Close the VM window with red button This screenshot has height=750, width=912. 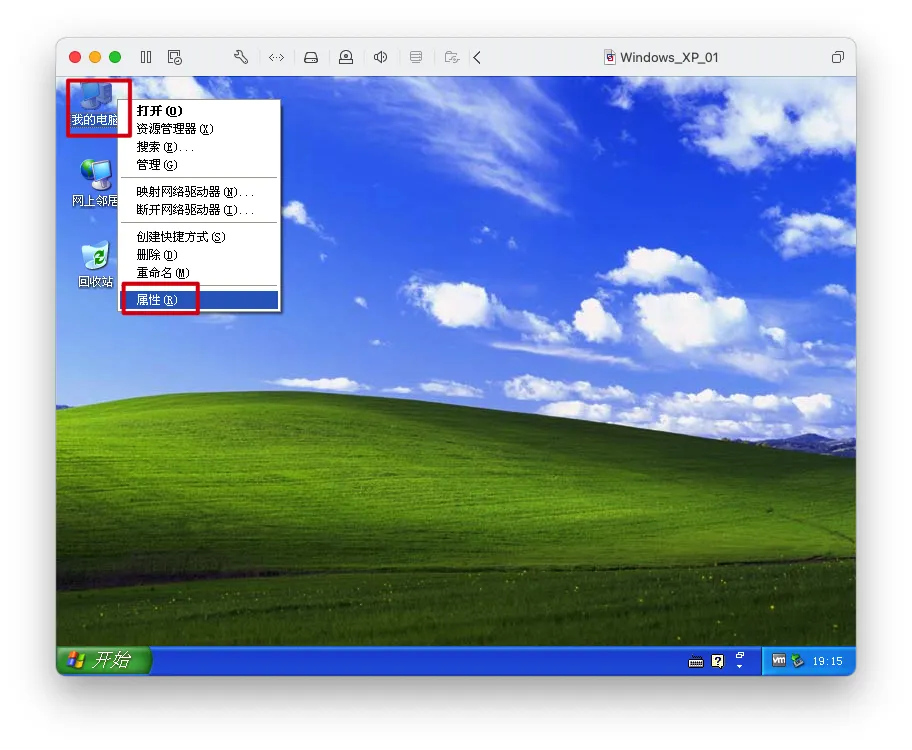pos(75,57)
